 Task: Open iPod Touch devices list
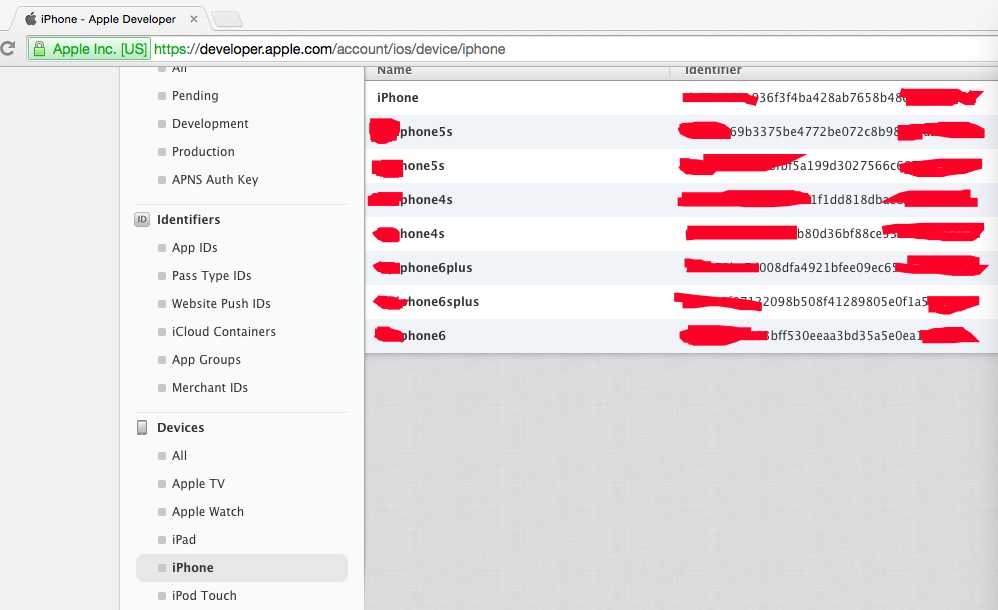204,596
